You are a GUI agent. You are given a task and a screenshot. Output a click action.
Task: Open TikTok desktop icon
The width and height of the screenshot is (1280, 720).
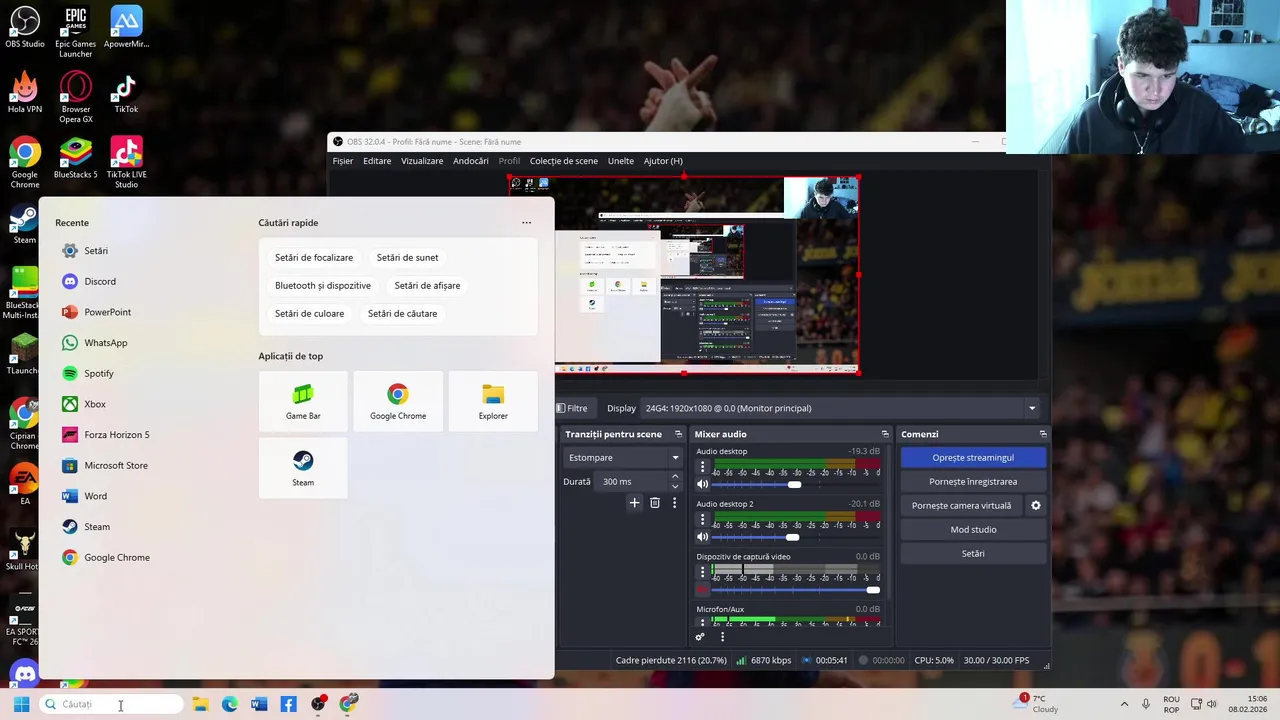(x=126, y=92)
